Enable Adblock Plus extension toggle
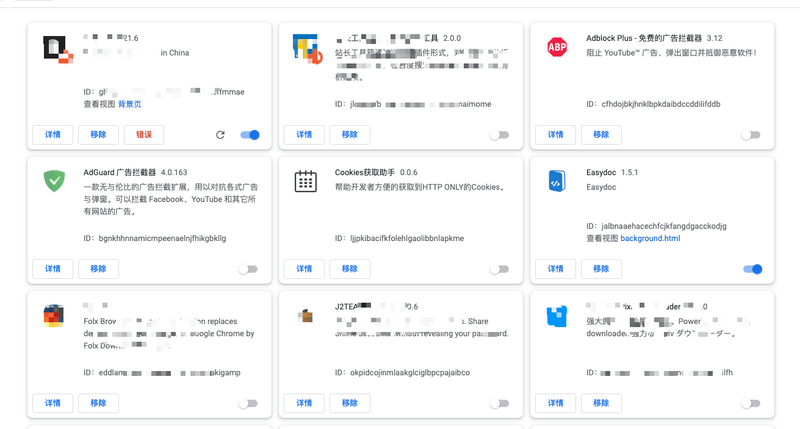 tap(751, 135)
